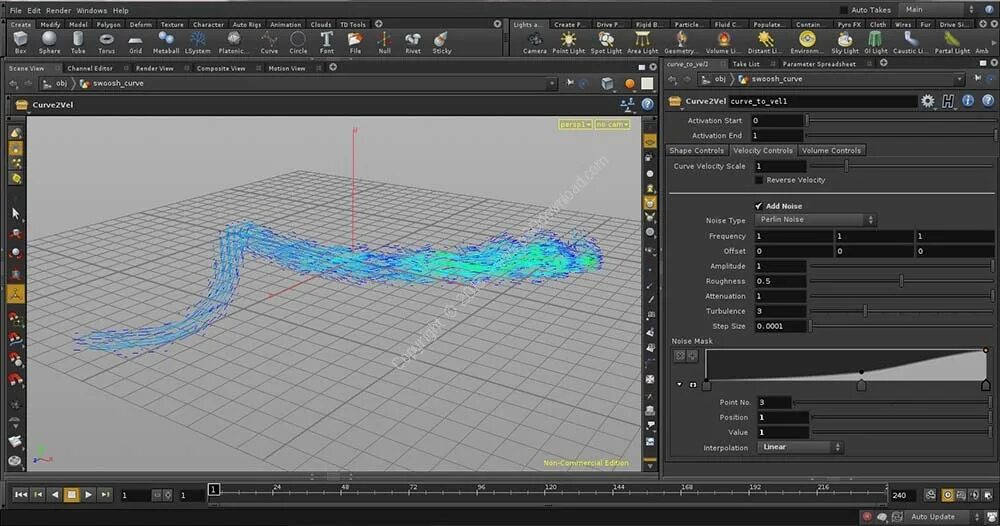Click the Grid shelf tool
The image size is (1000, 526).
coord(135,43)
